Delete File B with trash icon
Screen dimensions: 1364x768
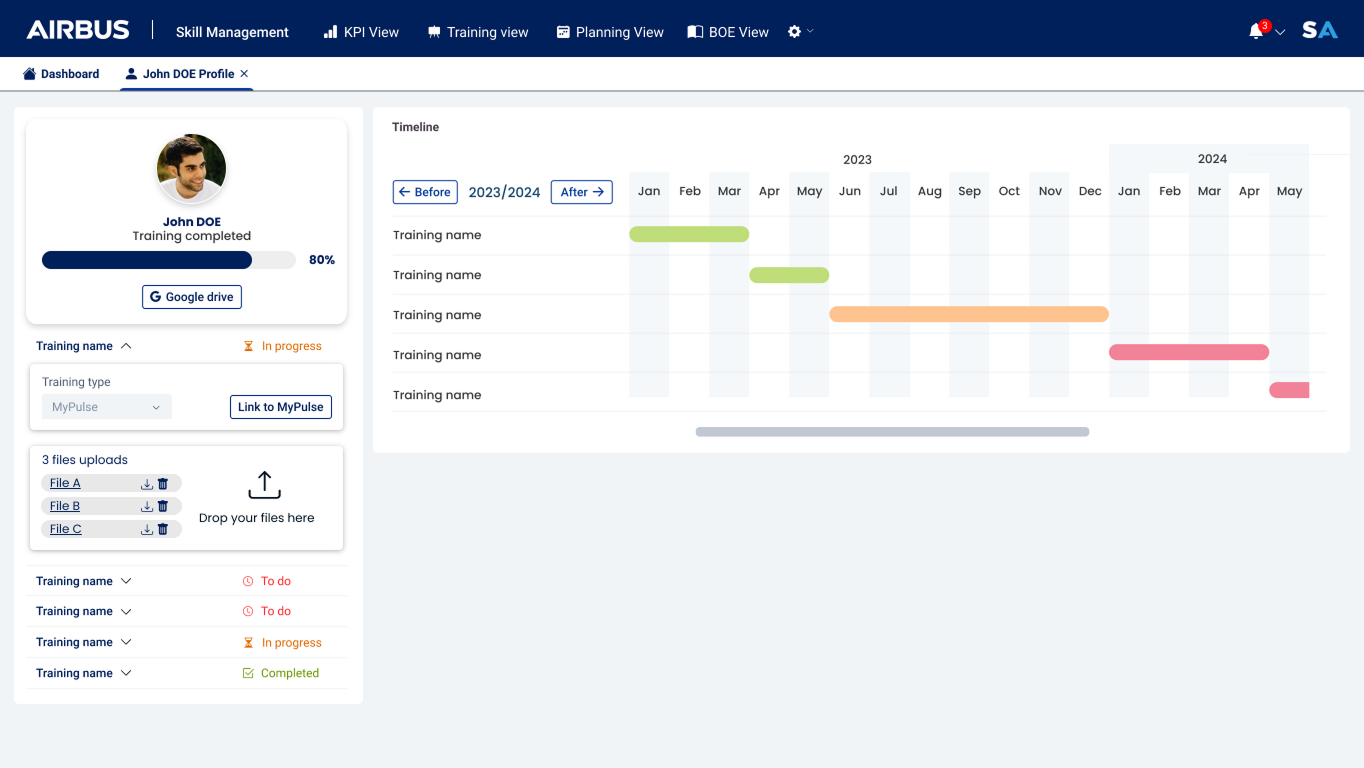tap(163, 507)
